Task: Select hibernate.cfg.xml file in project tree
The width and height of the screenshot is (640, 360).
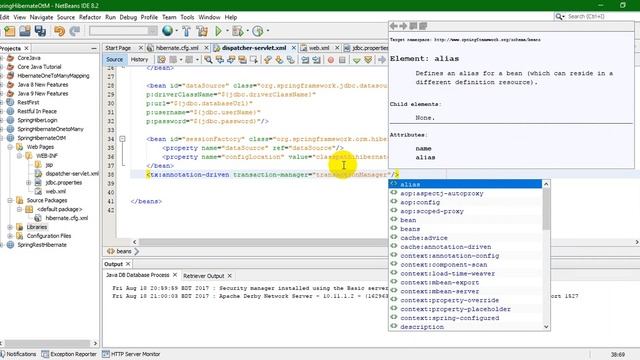Action: 67,218
